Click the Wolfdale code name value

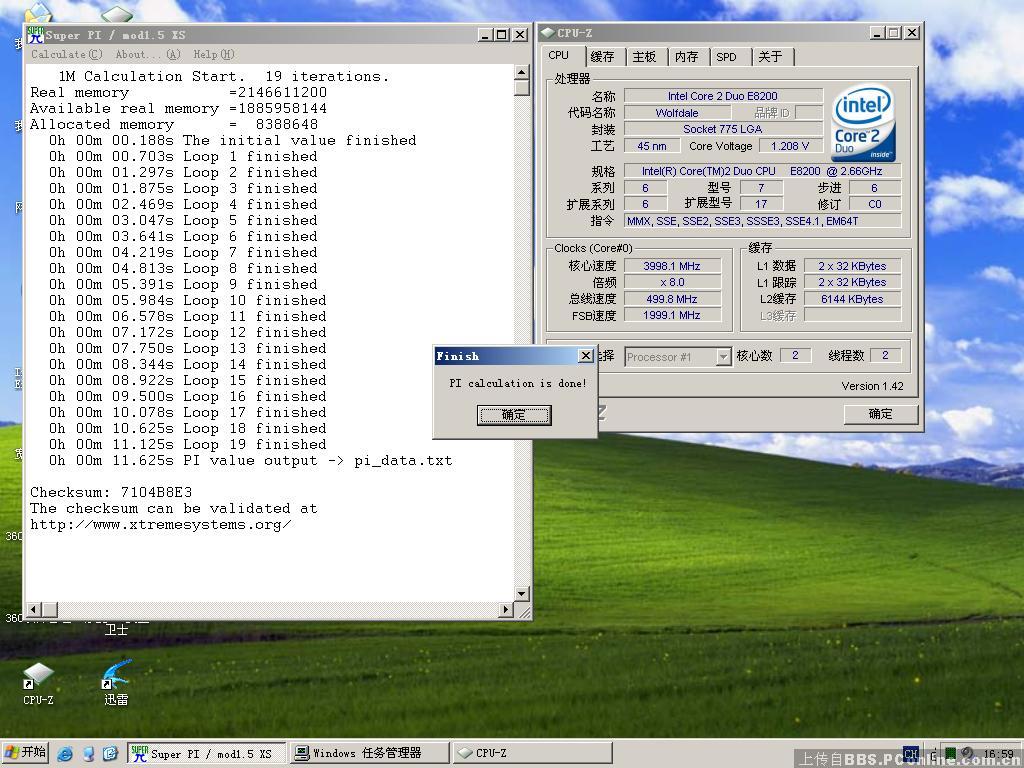tap(677, 113)
